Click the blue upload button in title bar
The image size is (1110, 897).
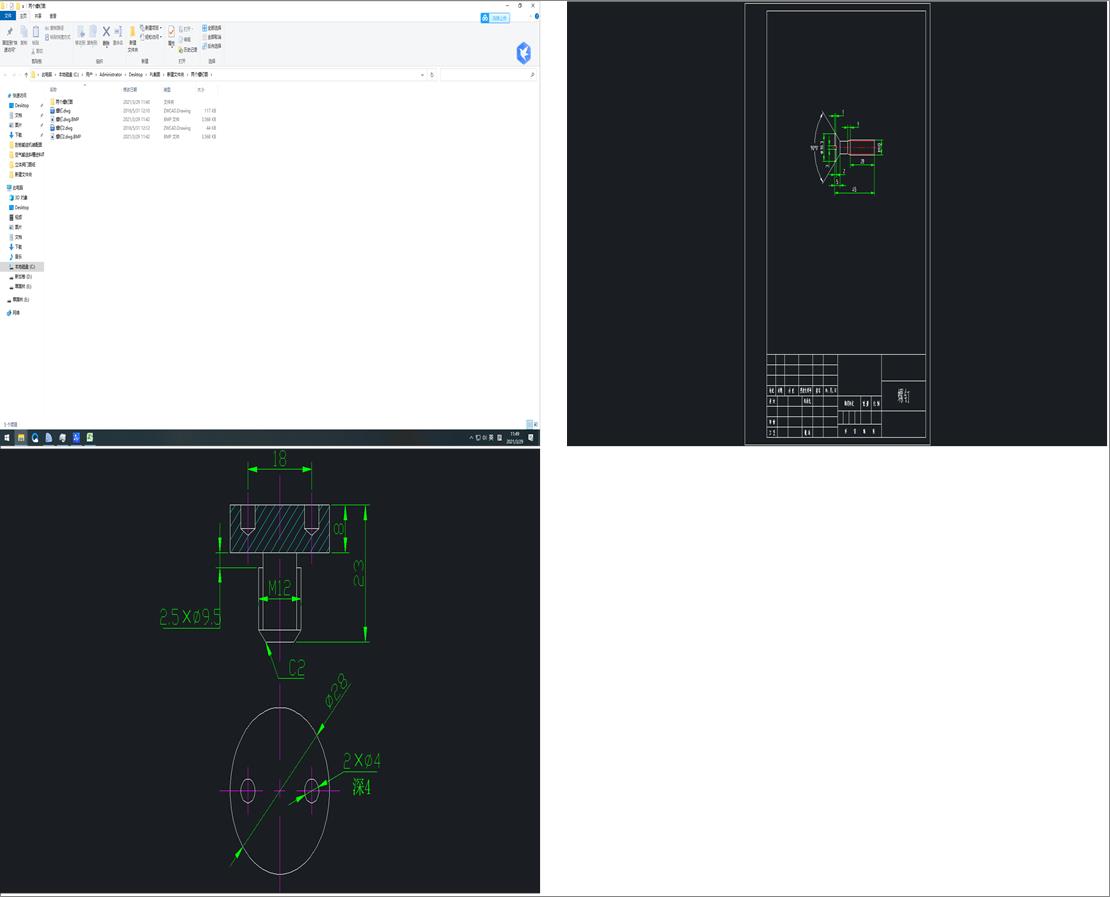(x=495, y=18)
